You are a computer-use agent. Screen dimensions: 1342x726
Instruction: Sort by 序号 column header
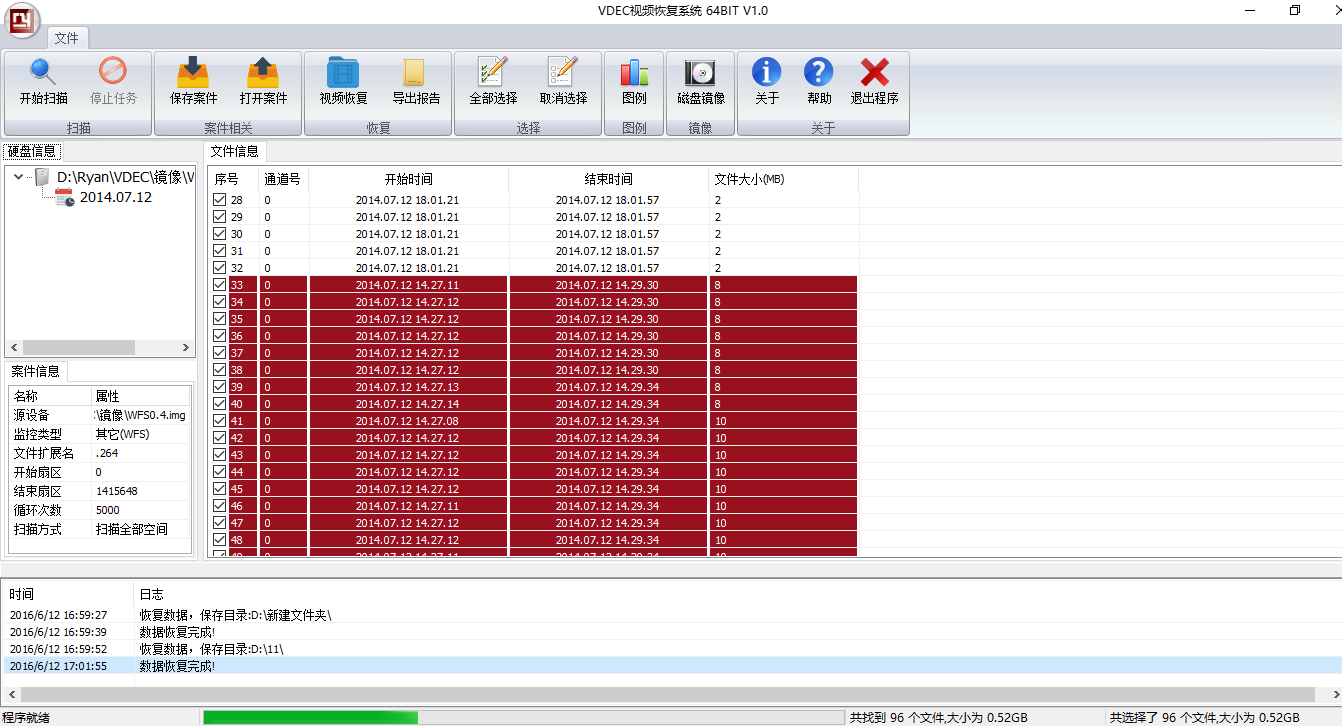point(234,179)
